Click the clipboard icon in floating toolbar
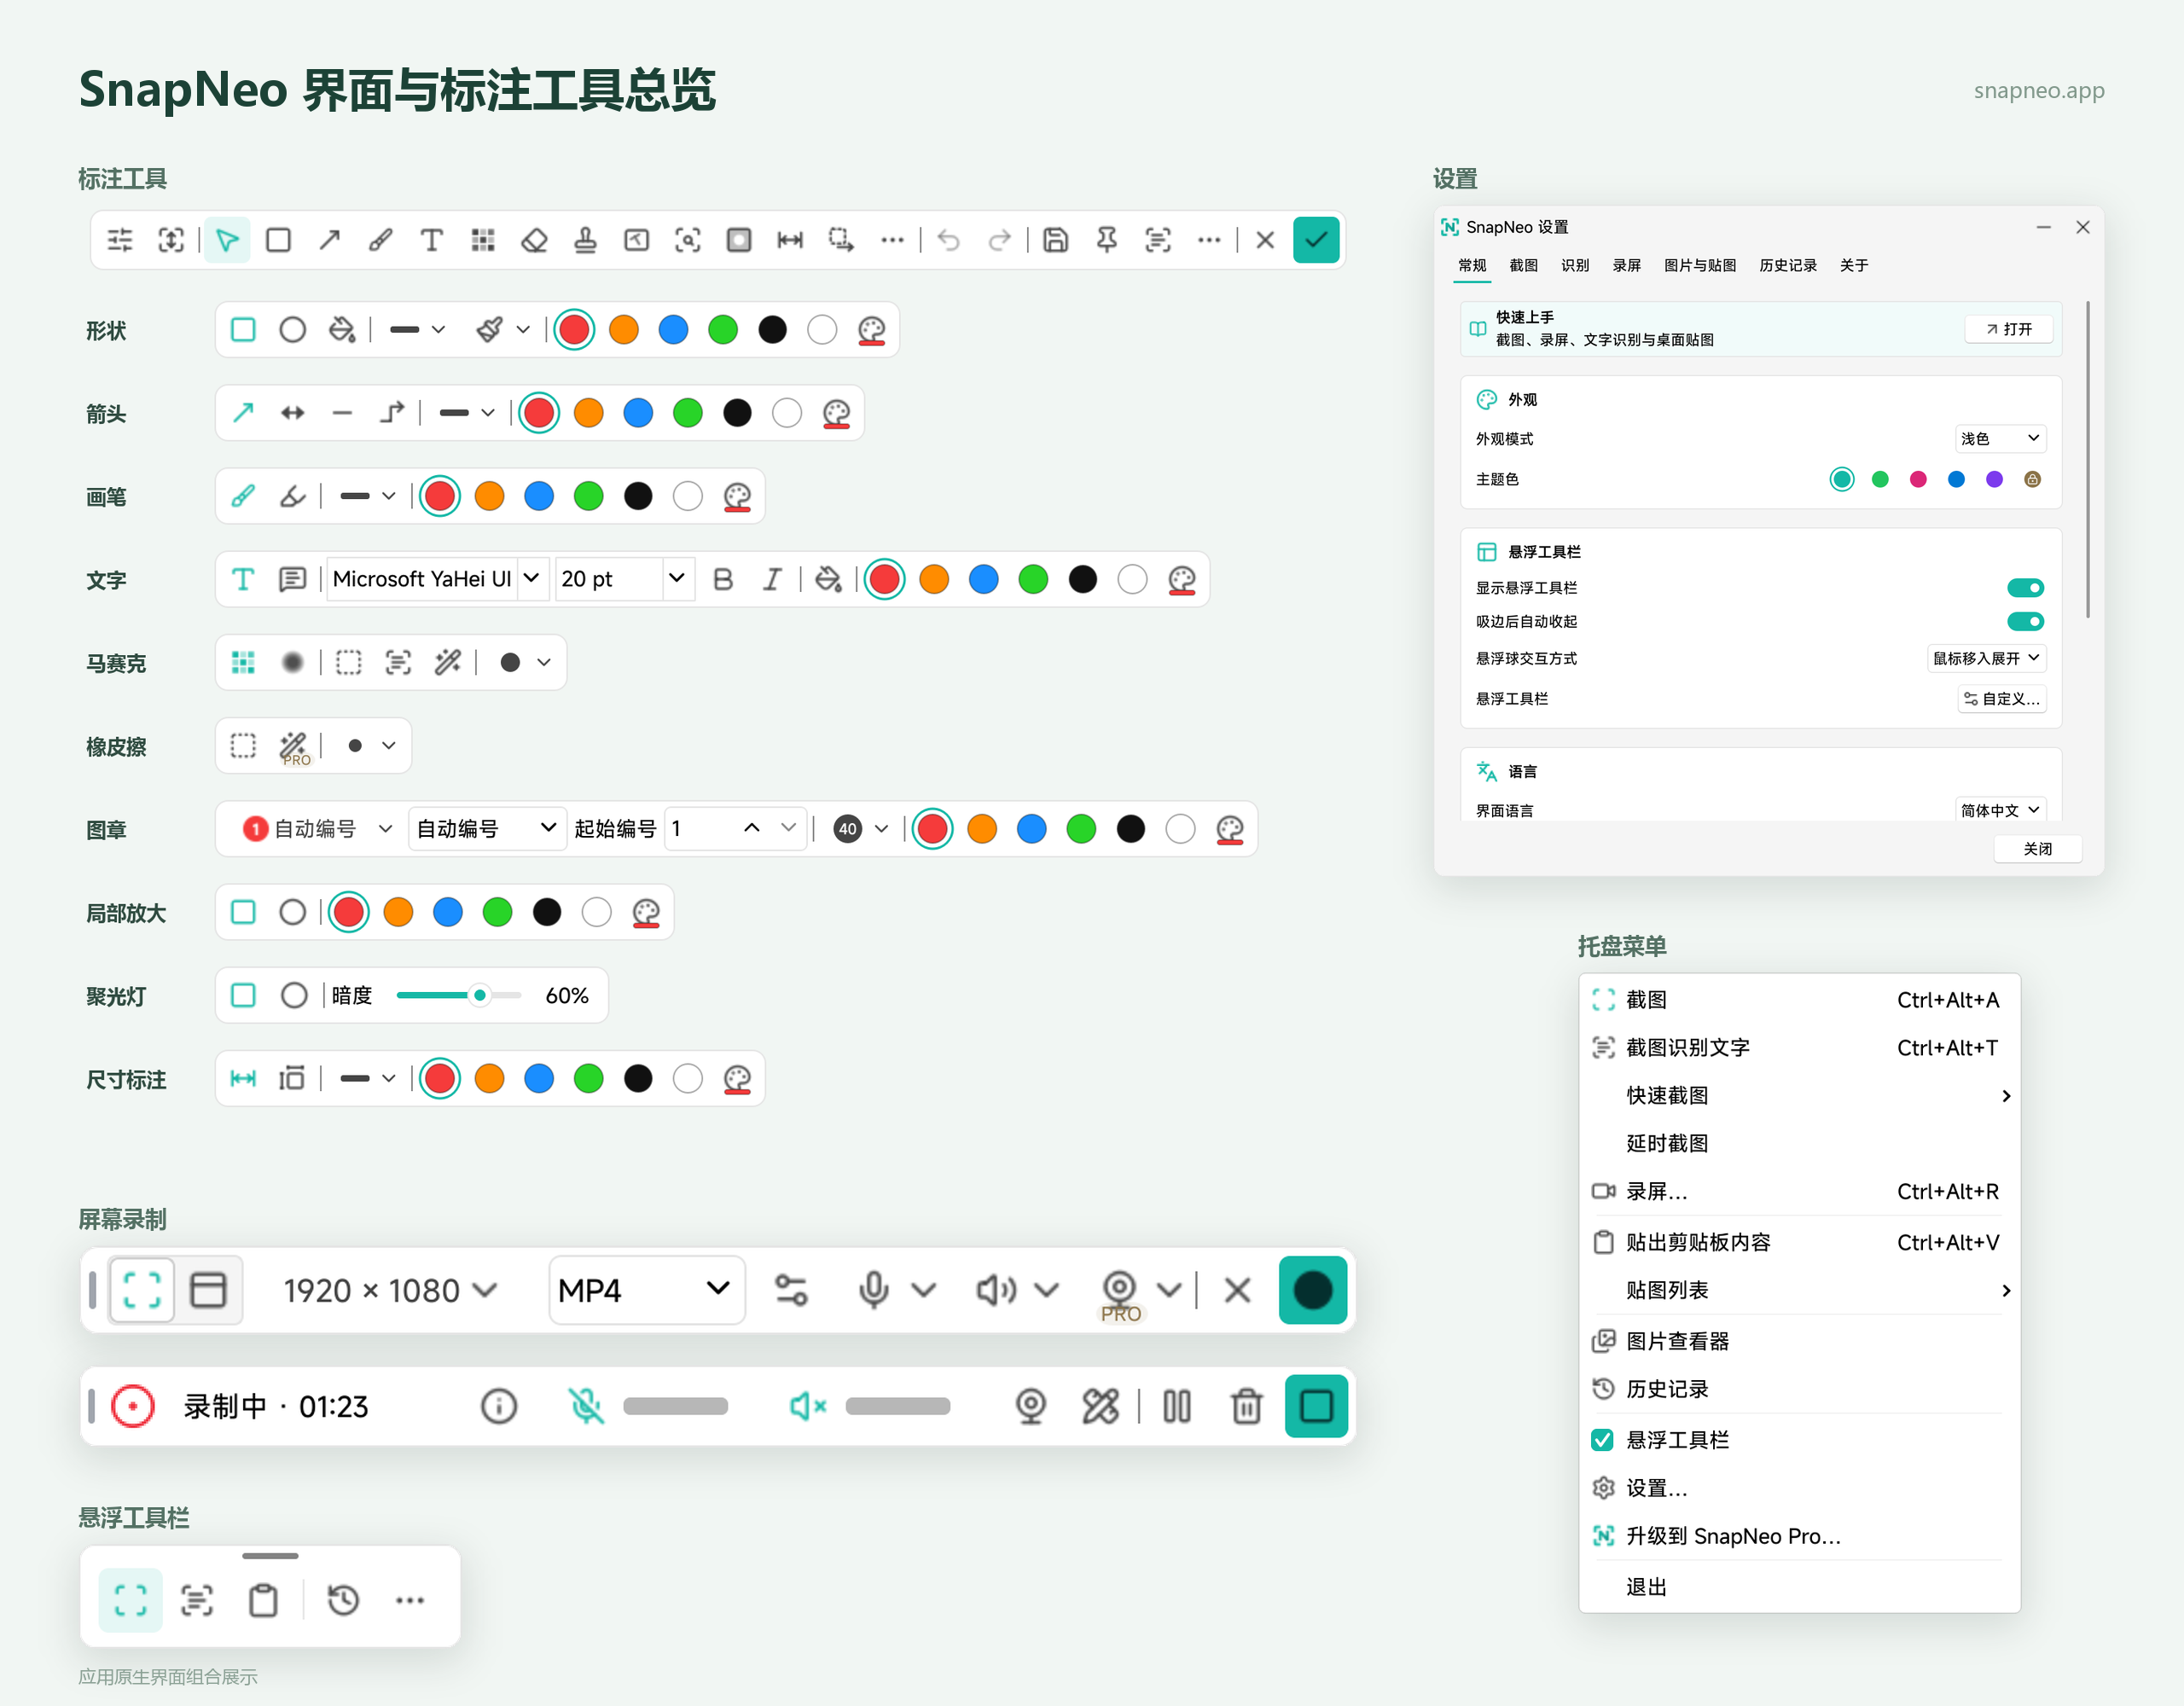Viewport: 2184px width, 1706px height. (x=263, y=1600)
